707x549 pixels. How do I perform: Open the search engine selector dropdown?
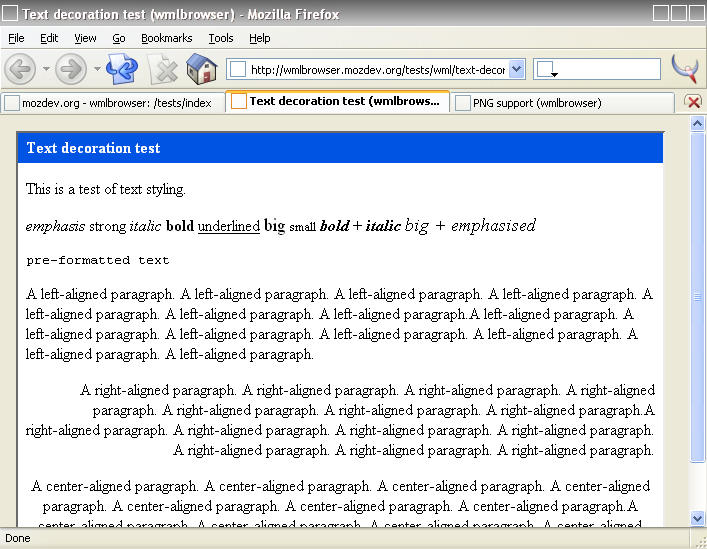pos(547,69)
